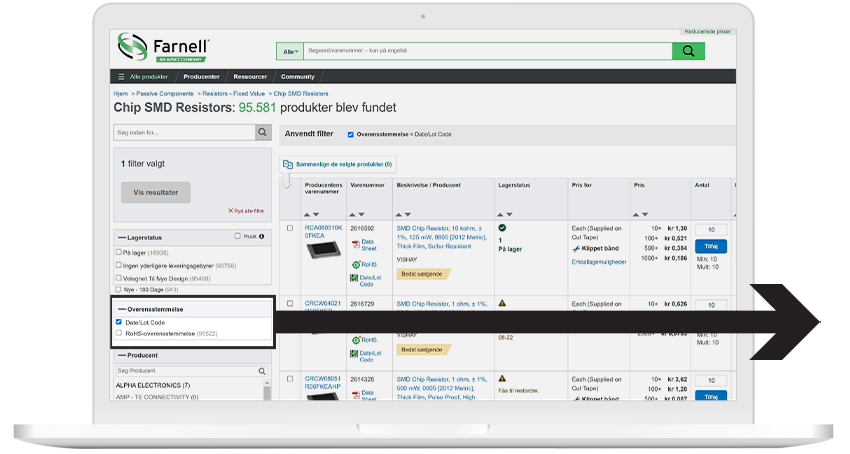Open the Alle produkter menu

click(x=149, y=77)
